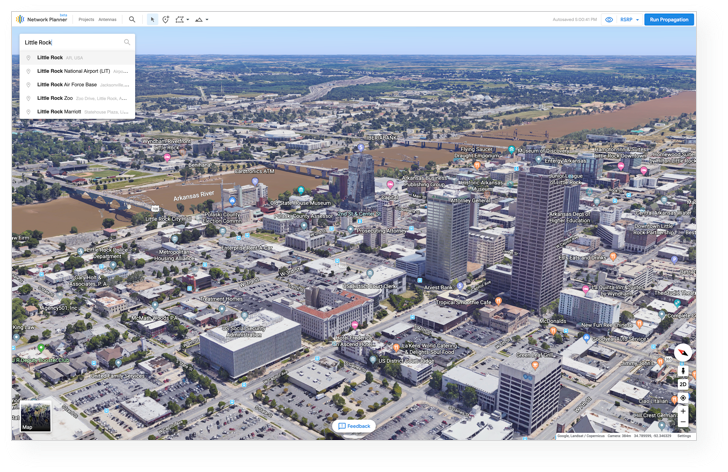Click the Run Propagation button
The height and width of the screenshot is (472, 728).
(669, 19)
